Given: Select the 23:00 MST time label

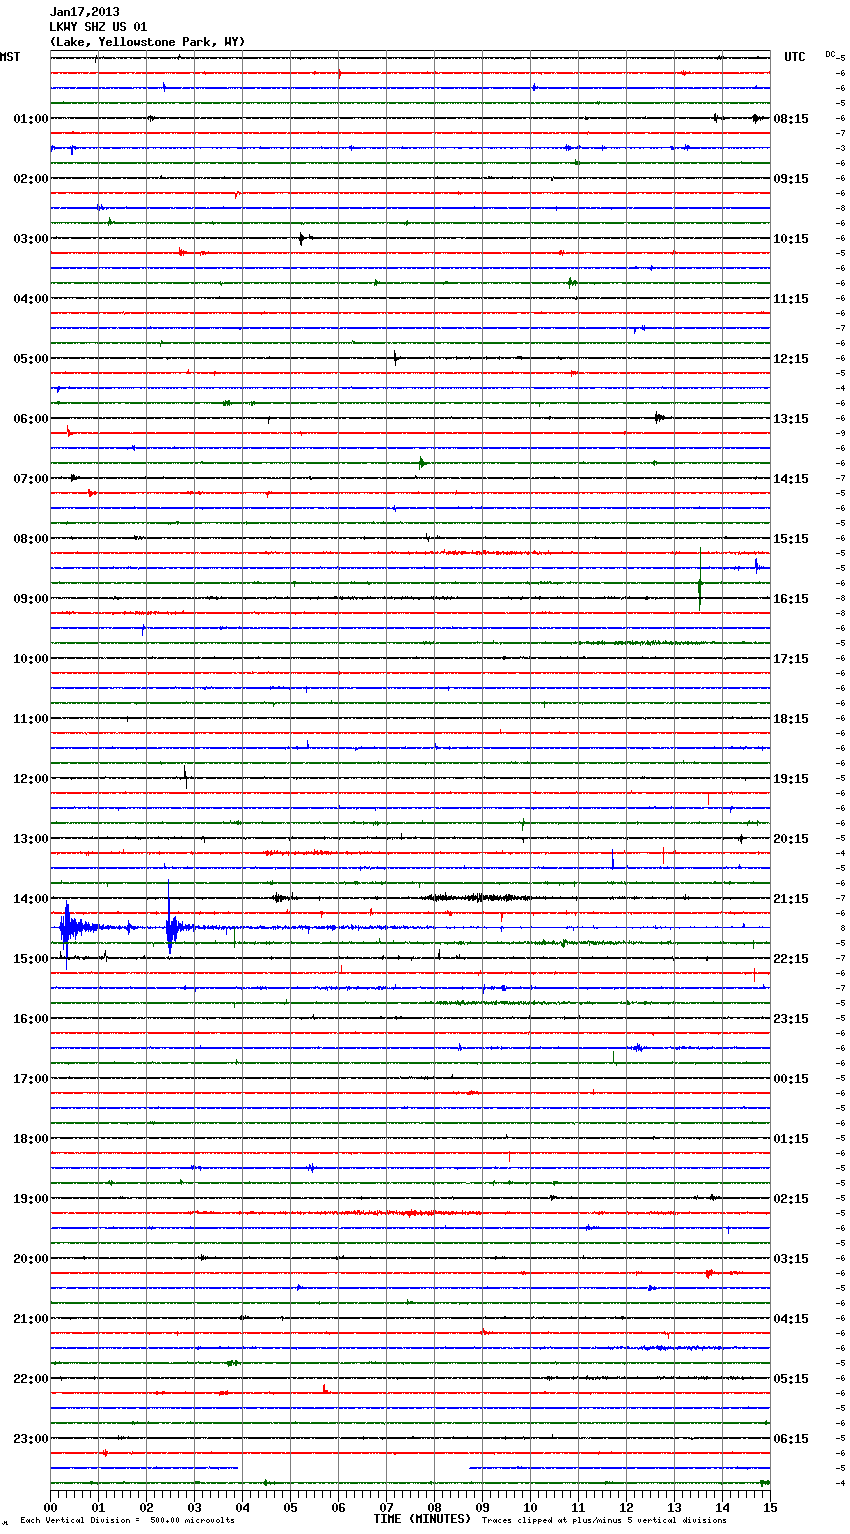Looking at the screenshot, I should 31,1439.
